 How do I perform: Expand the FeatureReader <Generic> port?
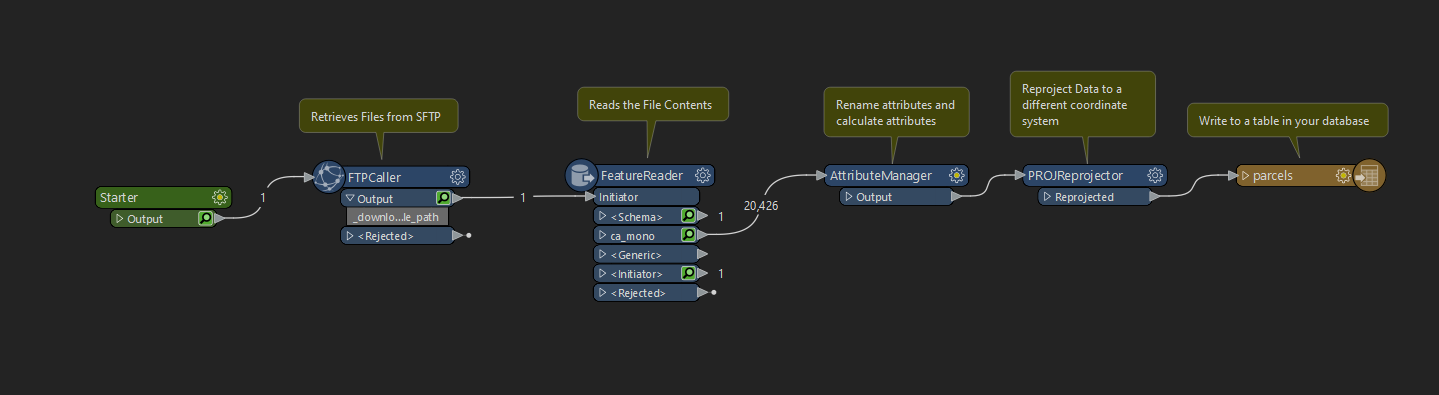[x=602, y=255]
